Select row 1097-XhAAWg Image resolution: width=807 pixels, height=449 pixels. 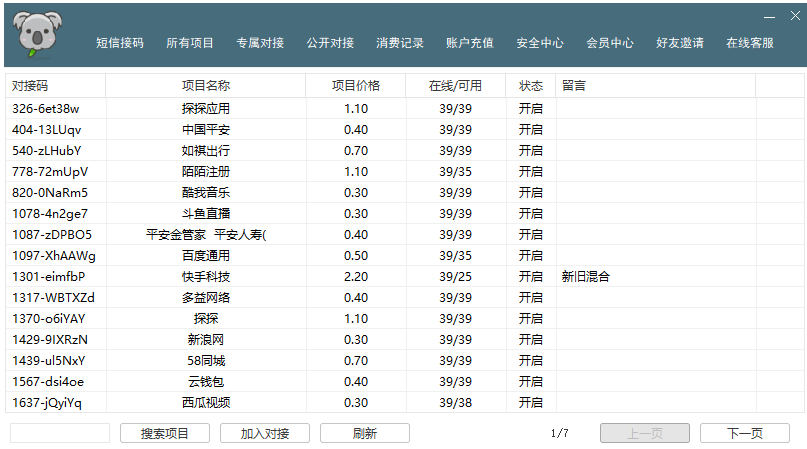405,256
